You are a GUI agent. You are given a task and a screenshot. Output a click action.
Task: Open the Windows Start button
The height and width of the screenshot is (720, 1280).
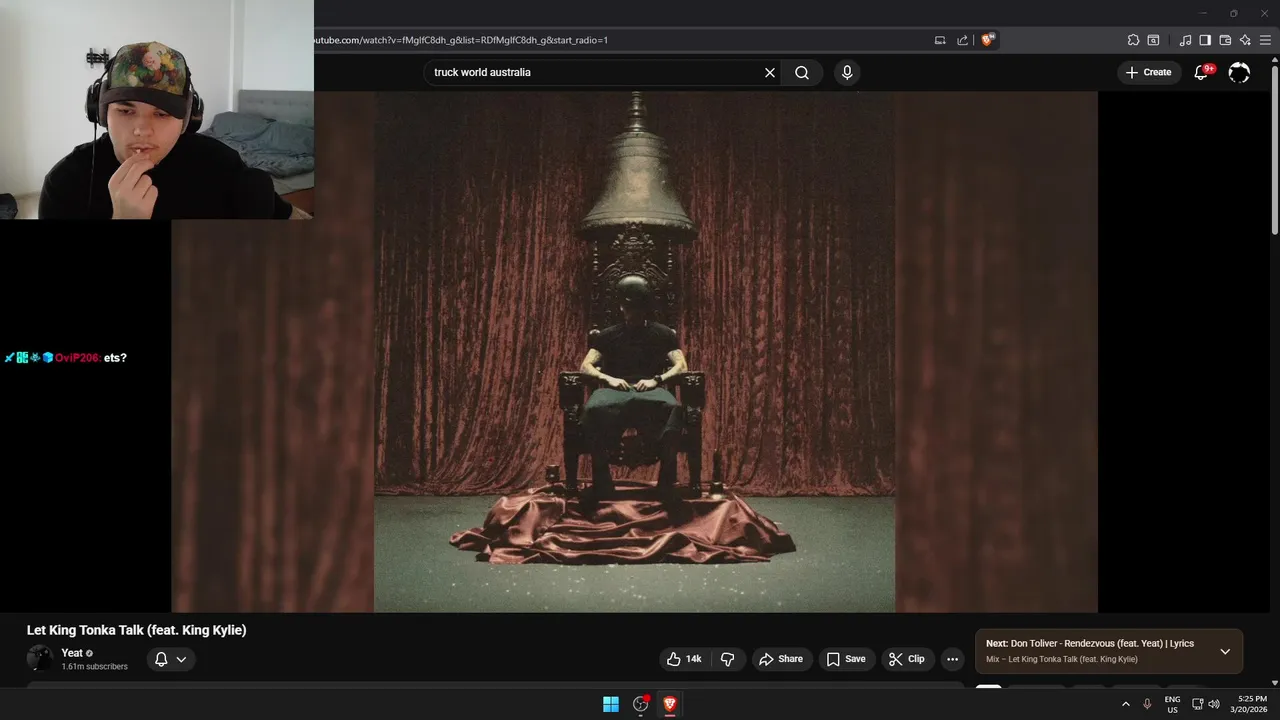tap(611, 704)
